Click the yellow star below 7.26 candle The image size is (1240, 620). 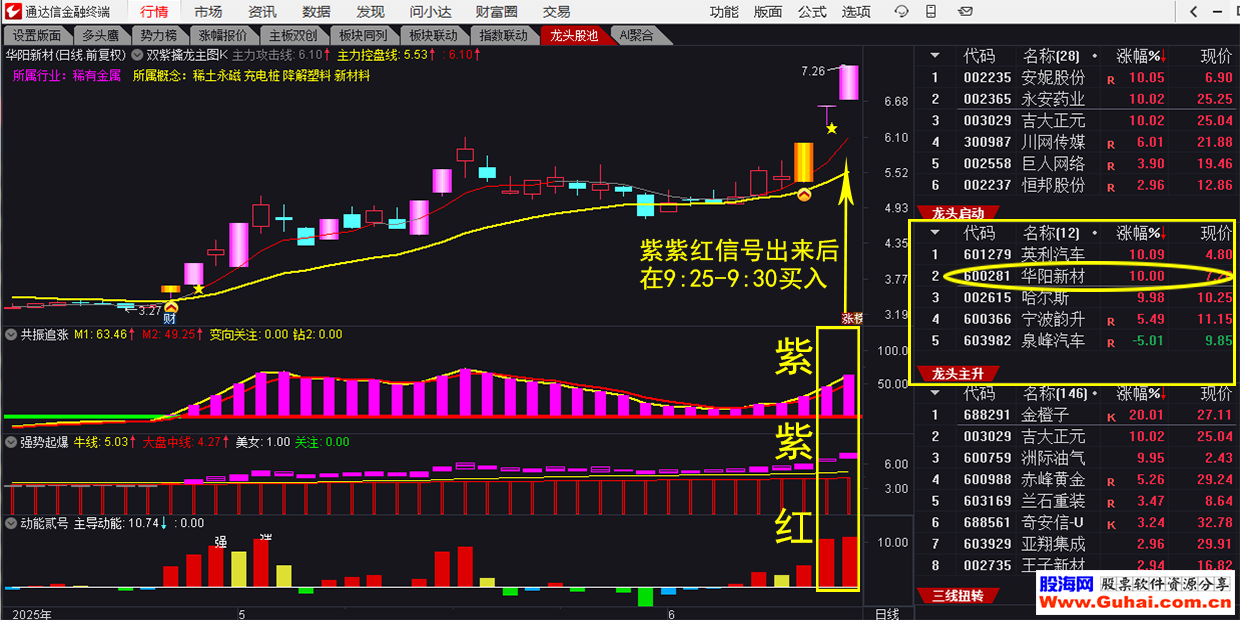coord(831,128)
